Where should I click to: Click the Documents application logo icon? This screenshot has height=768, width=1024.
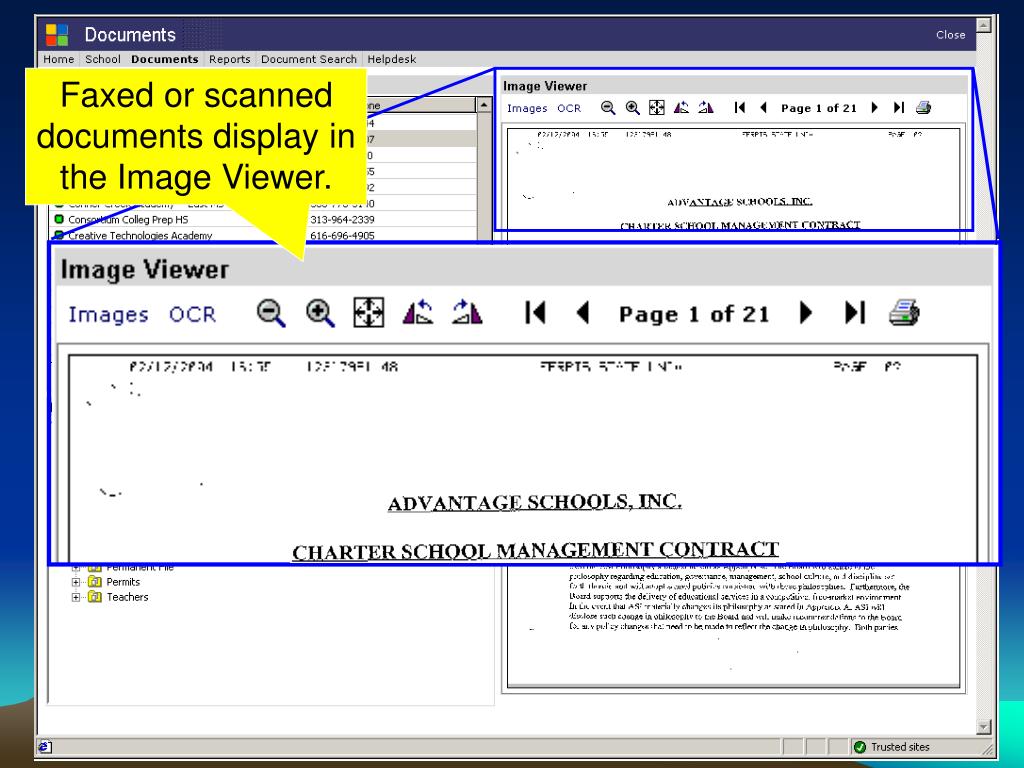[57, 35]
